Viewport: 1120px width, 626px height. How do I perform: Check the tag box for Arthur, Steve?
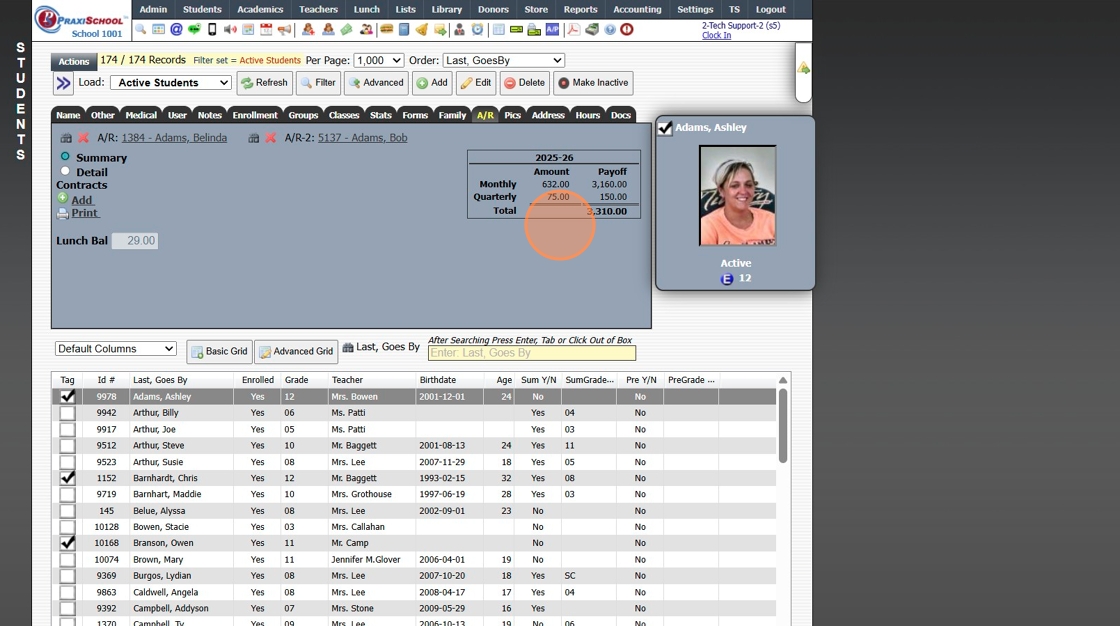(x=67, y=446)
